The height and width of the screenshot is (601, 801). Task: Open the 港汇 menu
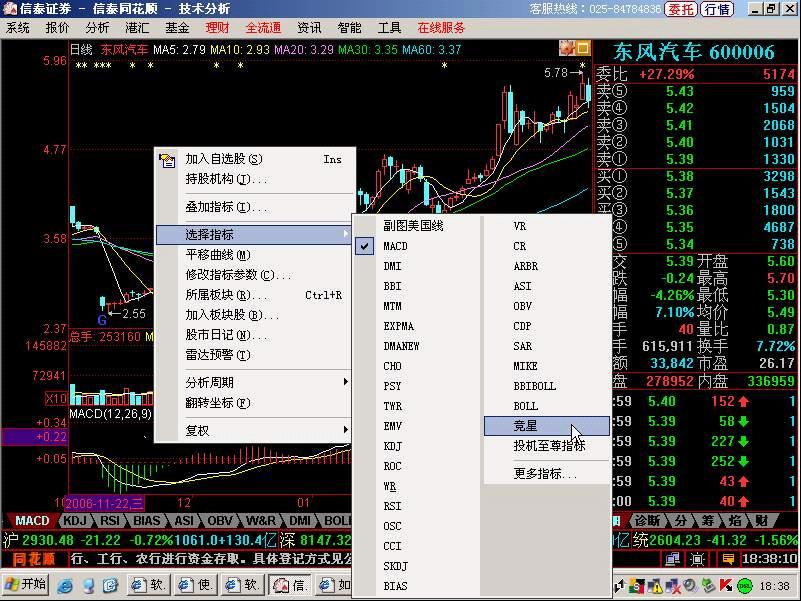(137, 28)
